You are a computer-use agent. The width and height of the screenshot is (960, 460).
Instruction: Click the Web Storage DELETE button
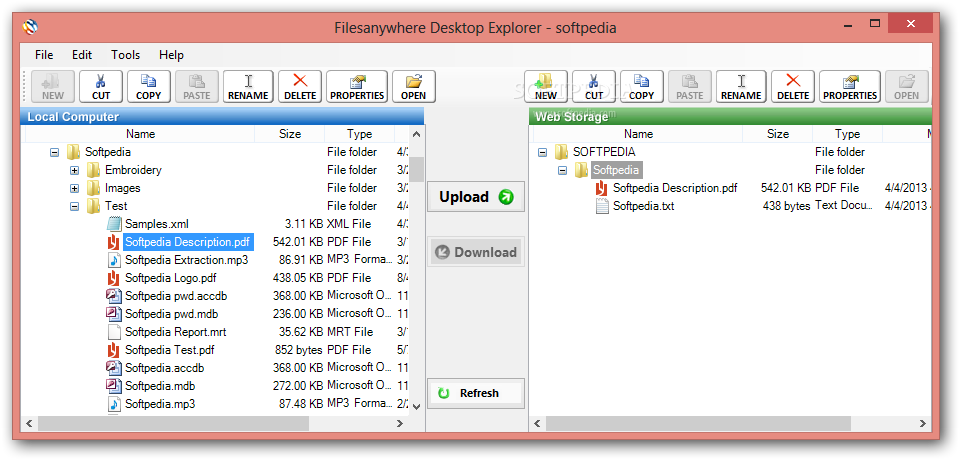point(793,86)
